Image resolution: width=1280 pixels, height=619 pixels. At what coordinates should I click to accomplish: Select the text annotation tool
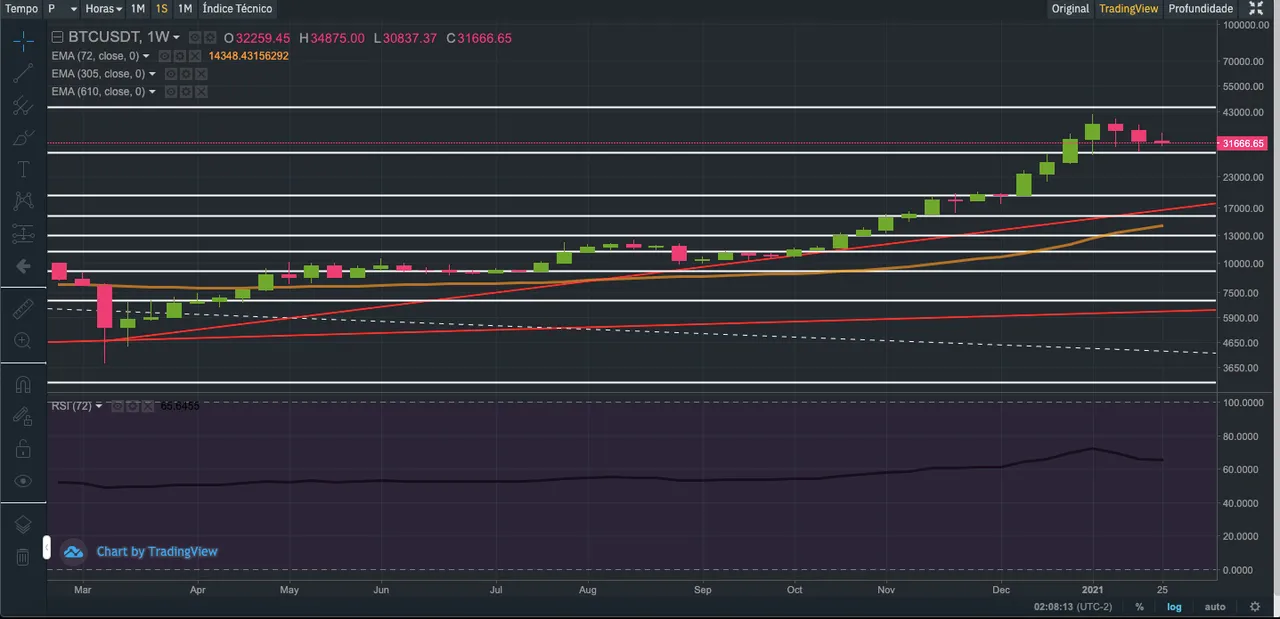[23, 169]
